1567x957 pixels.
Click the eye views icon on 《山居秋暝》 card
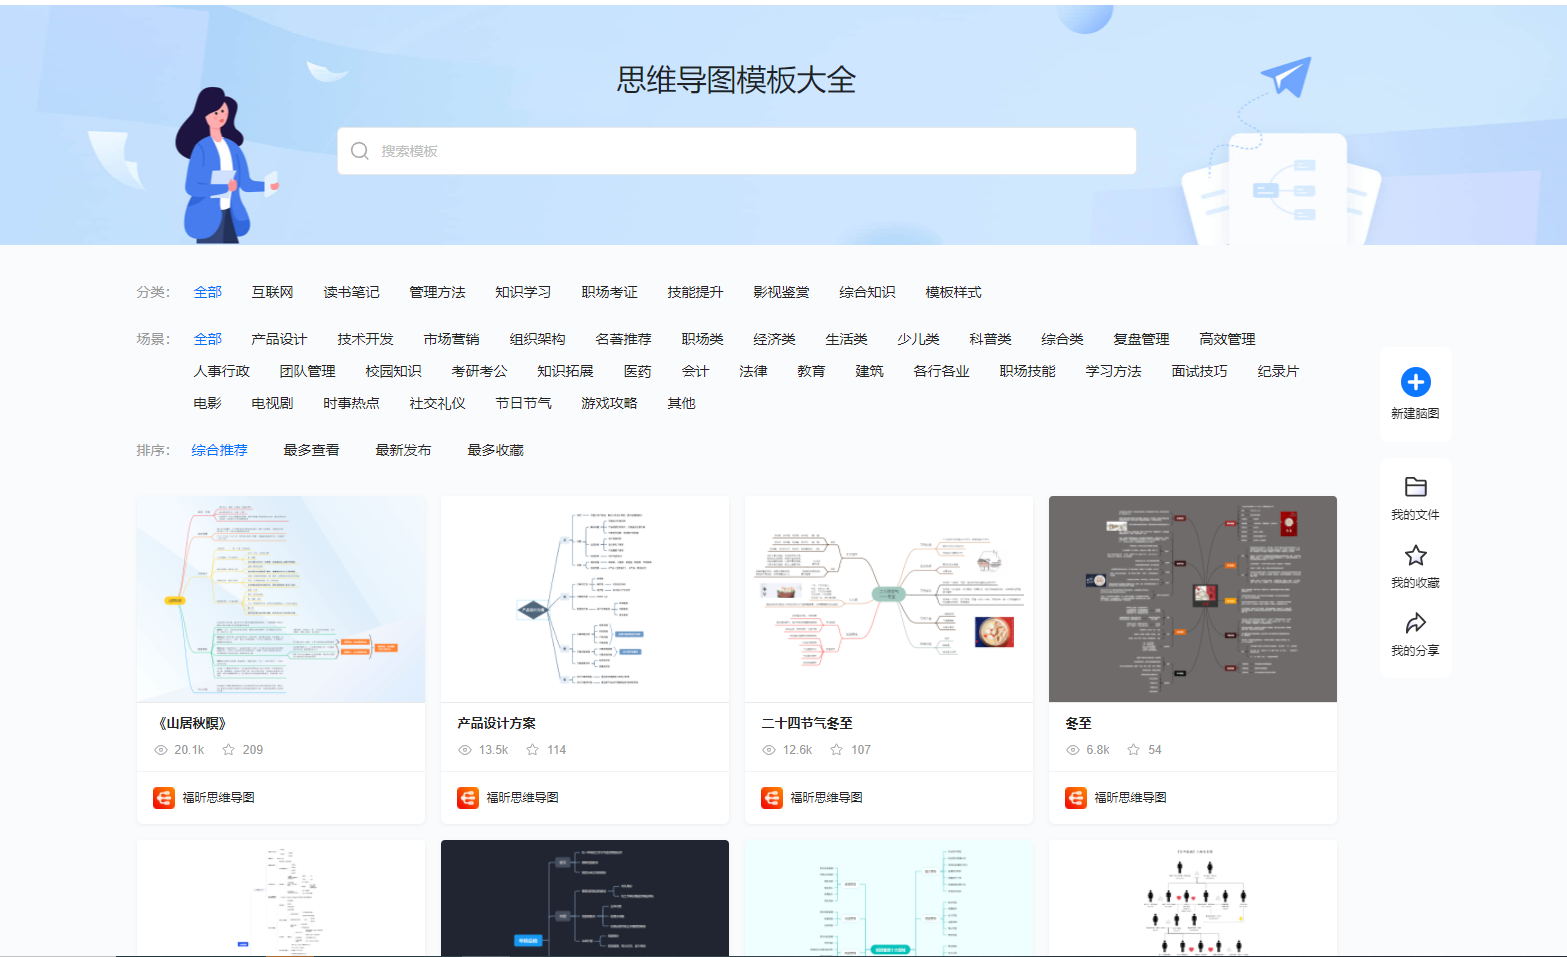point(161,750)
